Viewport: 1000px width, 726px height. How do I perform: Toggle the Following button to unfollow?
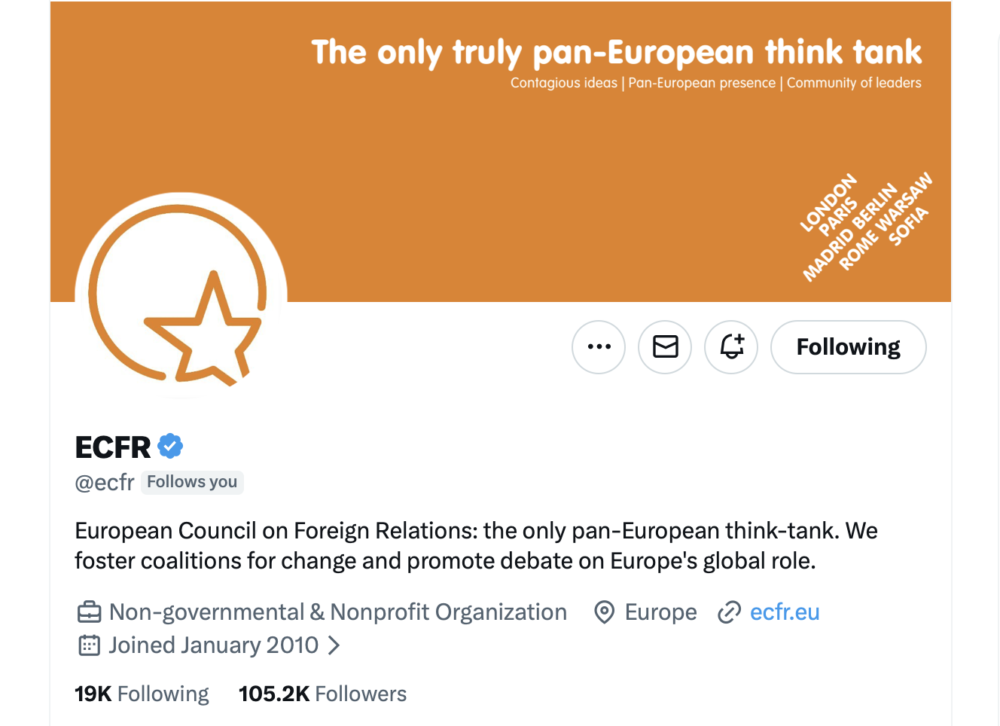click(848, 347)
